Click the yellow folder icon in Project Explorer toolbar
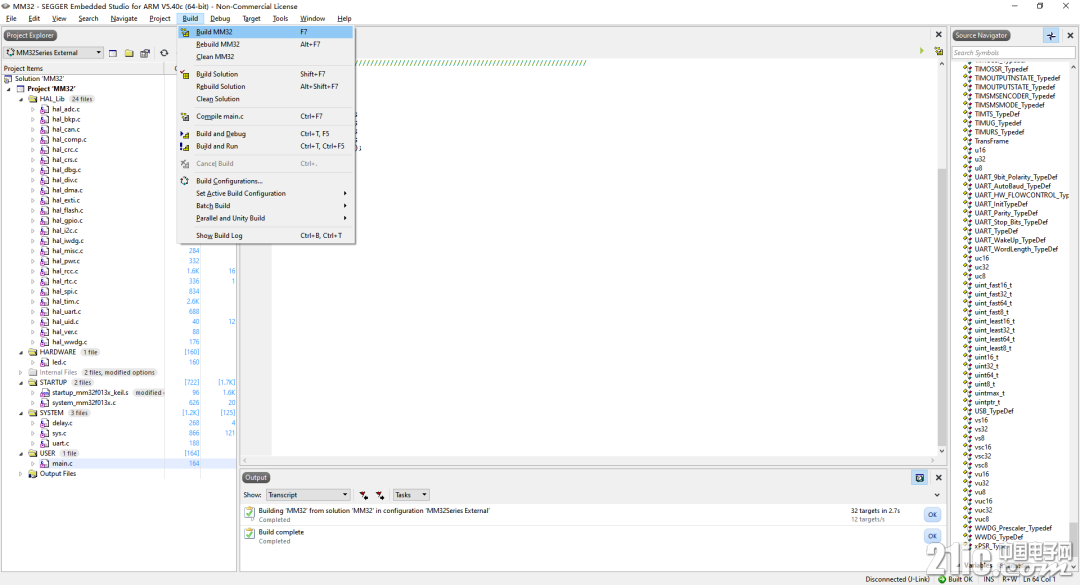The image size is (1080, 585). [x=129, y=53]
